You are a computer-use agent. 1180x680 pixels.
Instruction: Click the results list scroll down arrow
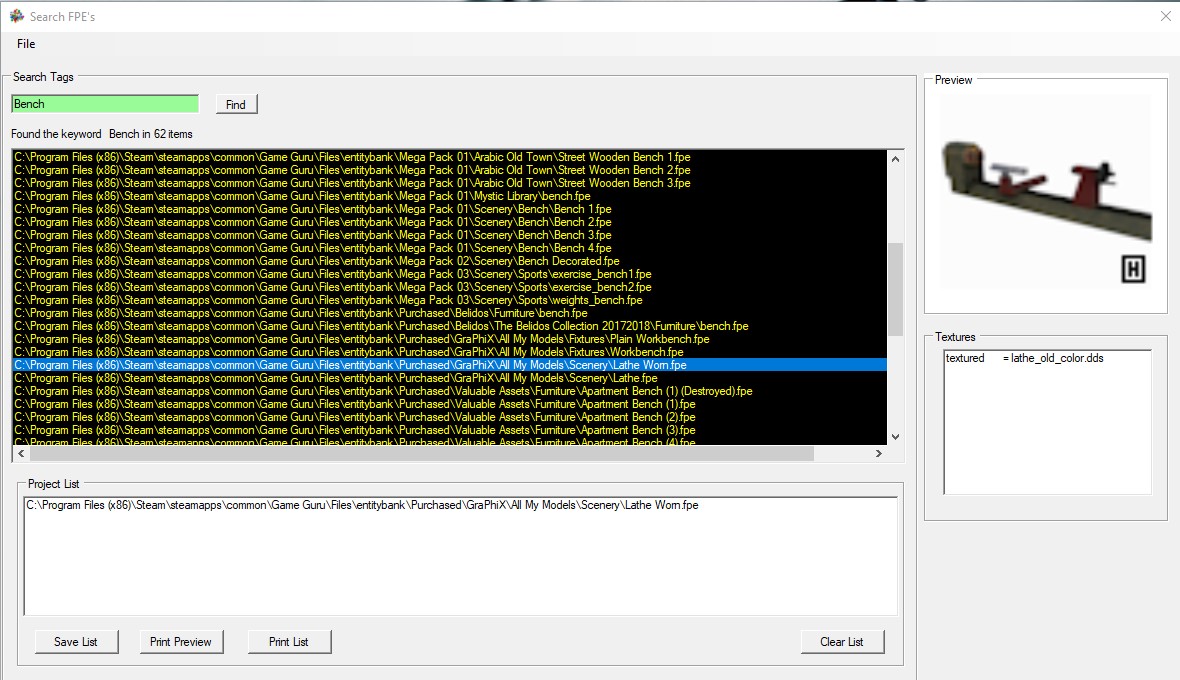click(896, 436)
